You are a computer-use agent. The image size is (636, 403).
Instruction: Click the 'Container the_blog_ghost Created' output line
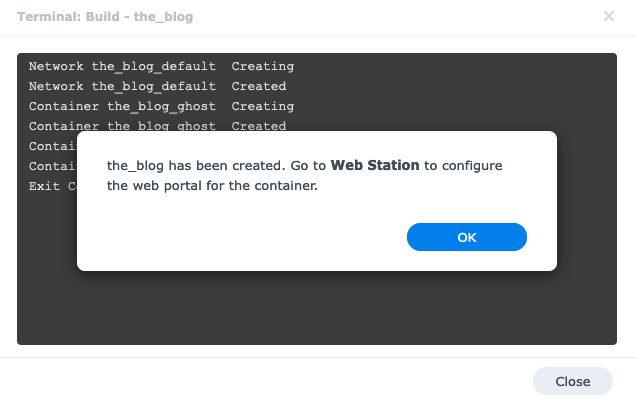(x=157, y=126)
